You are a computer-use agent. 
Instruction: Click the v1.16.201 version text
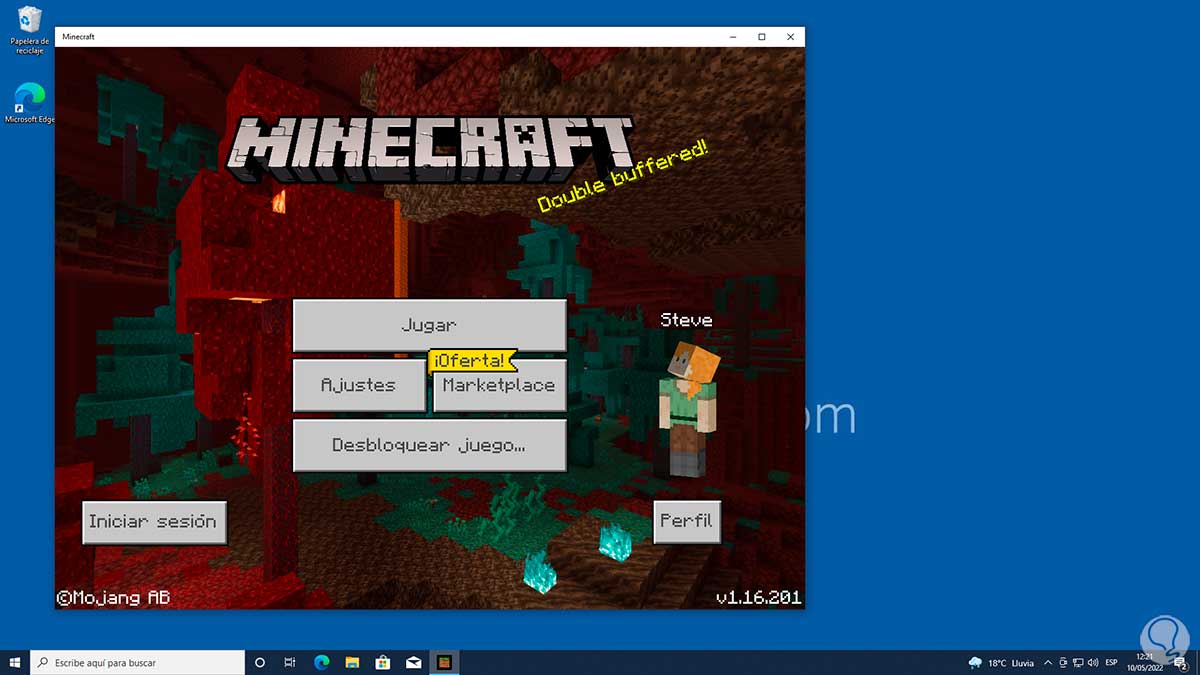759,598
